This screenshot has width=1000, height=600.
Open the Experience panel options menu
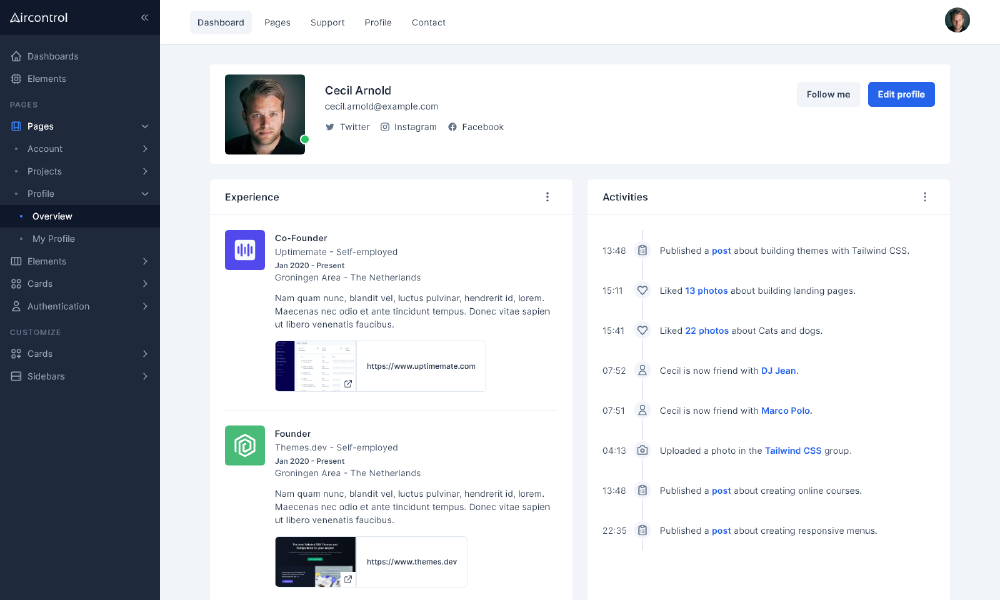[x=547, y=197]
